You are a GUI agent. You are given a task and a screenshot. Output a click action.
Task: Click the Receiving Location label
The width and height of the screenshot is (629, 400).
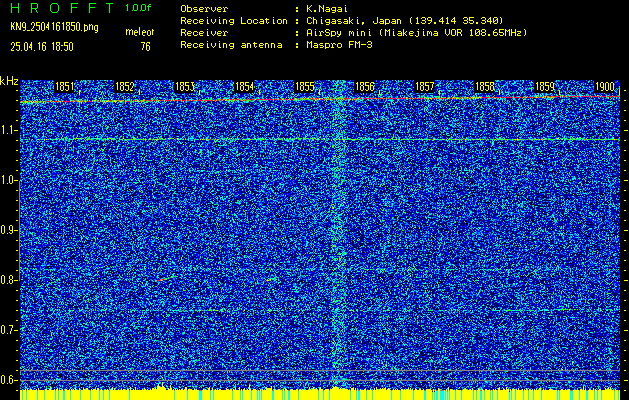(234, 20)
